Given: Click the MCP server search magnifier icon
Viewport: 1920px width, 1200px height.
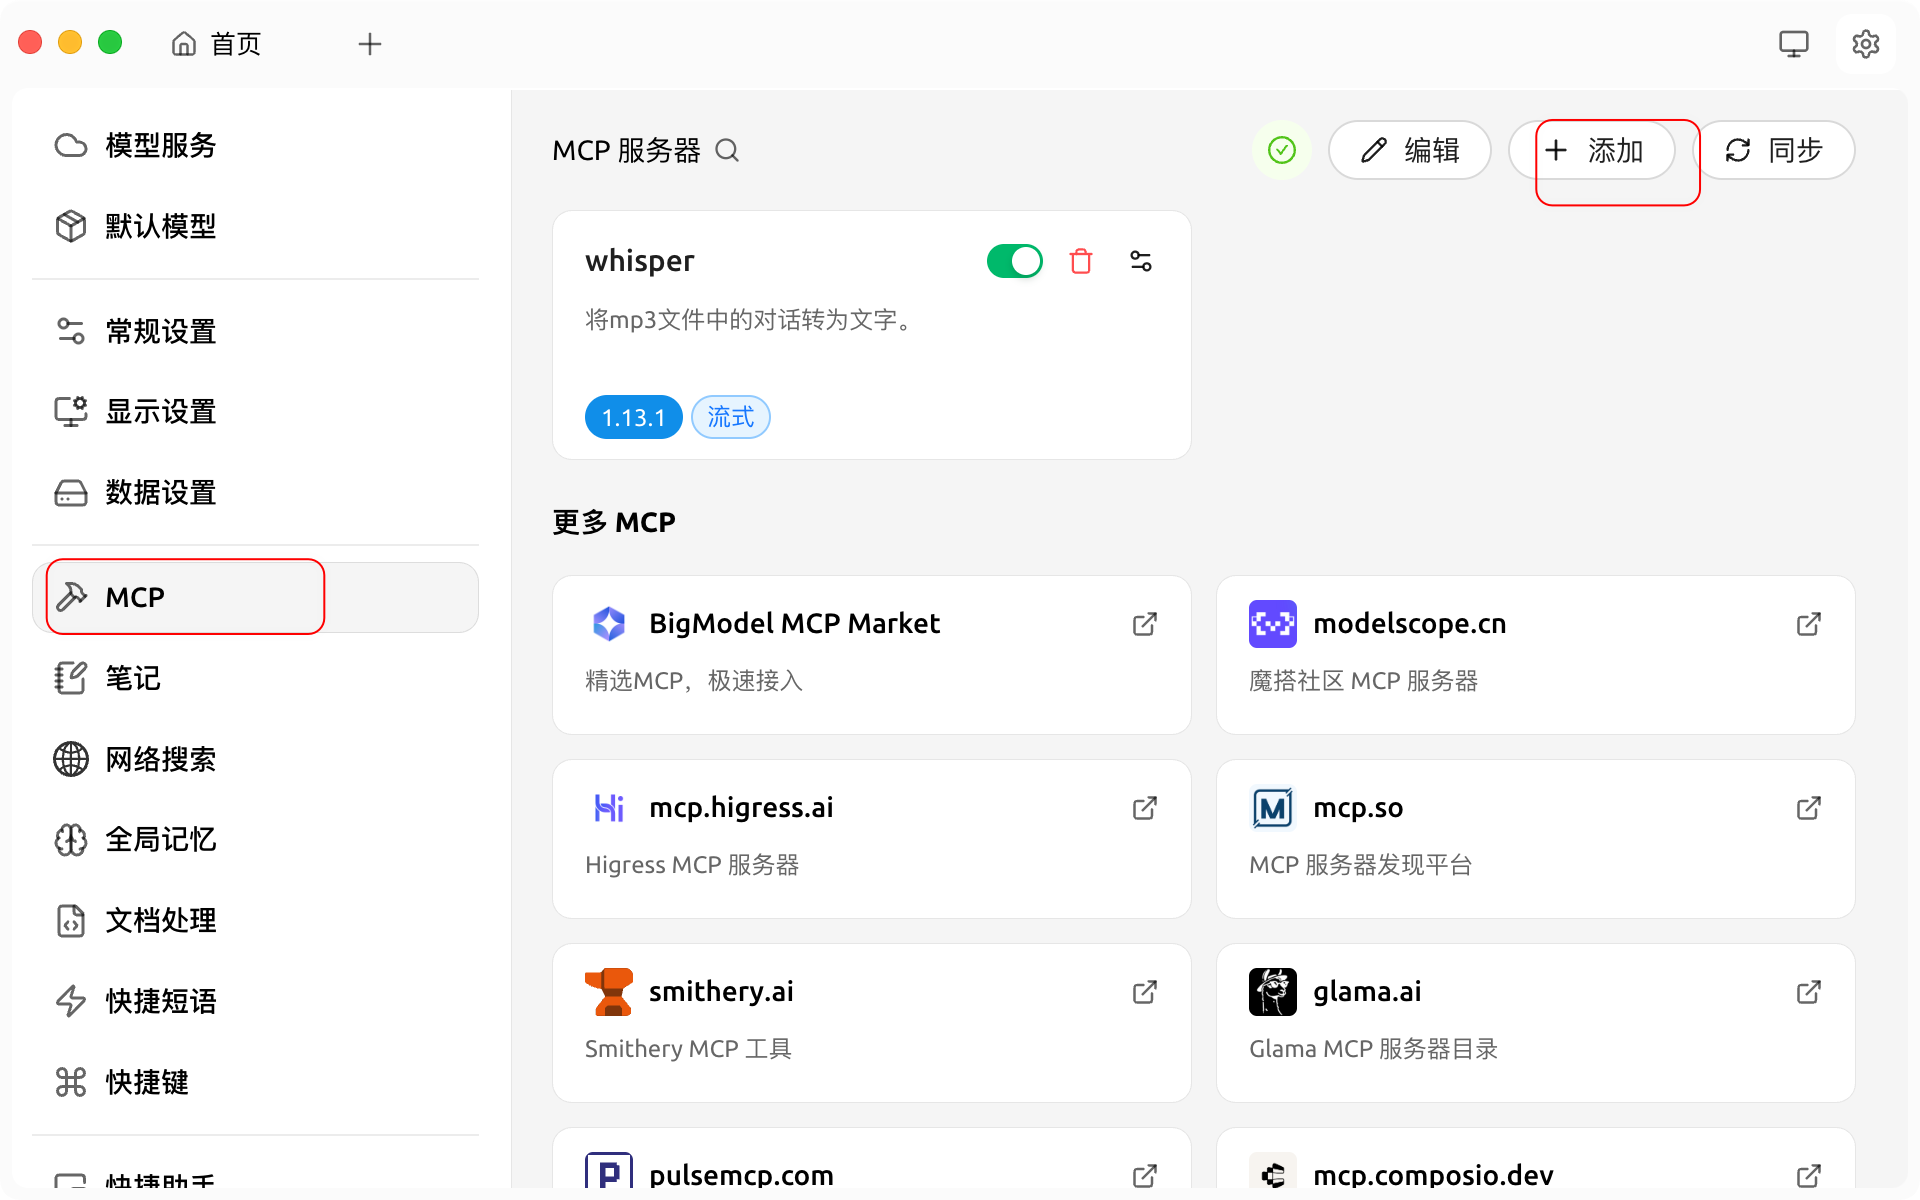Looking at the screenshot, I should tap(727, 150).
